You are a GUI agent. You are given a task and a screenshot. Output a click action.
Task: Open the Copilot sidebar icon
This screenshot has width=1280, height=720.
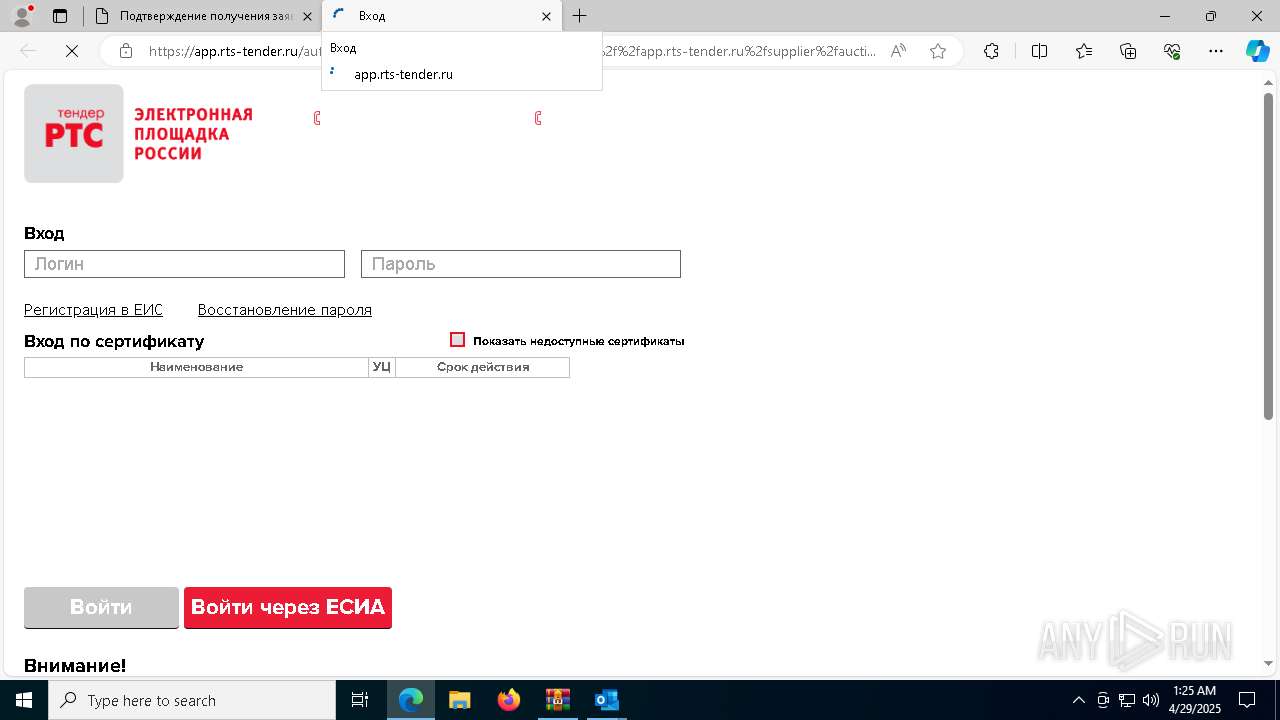[x=1257, y=51]
